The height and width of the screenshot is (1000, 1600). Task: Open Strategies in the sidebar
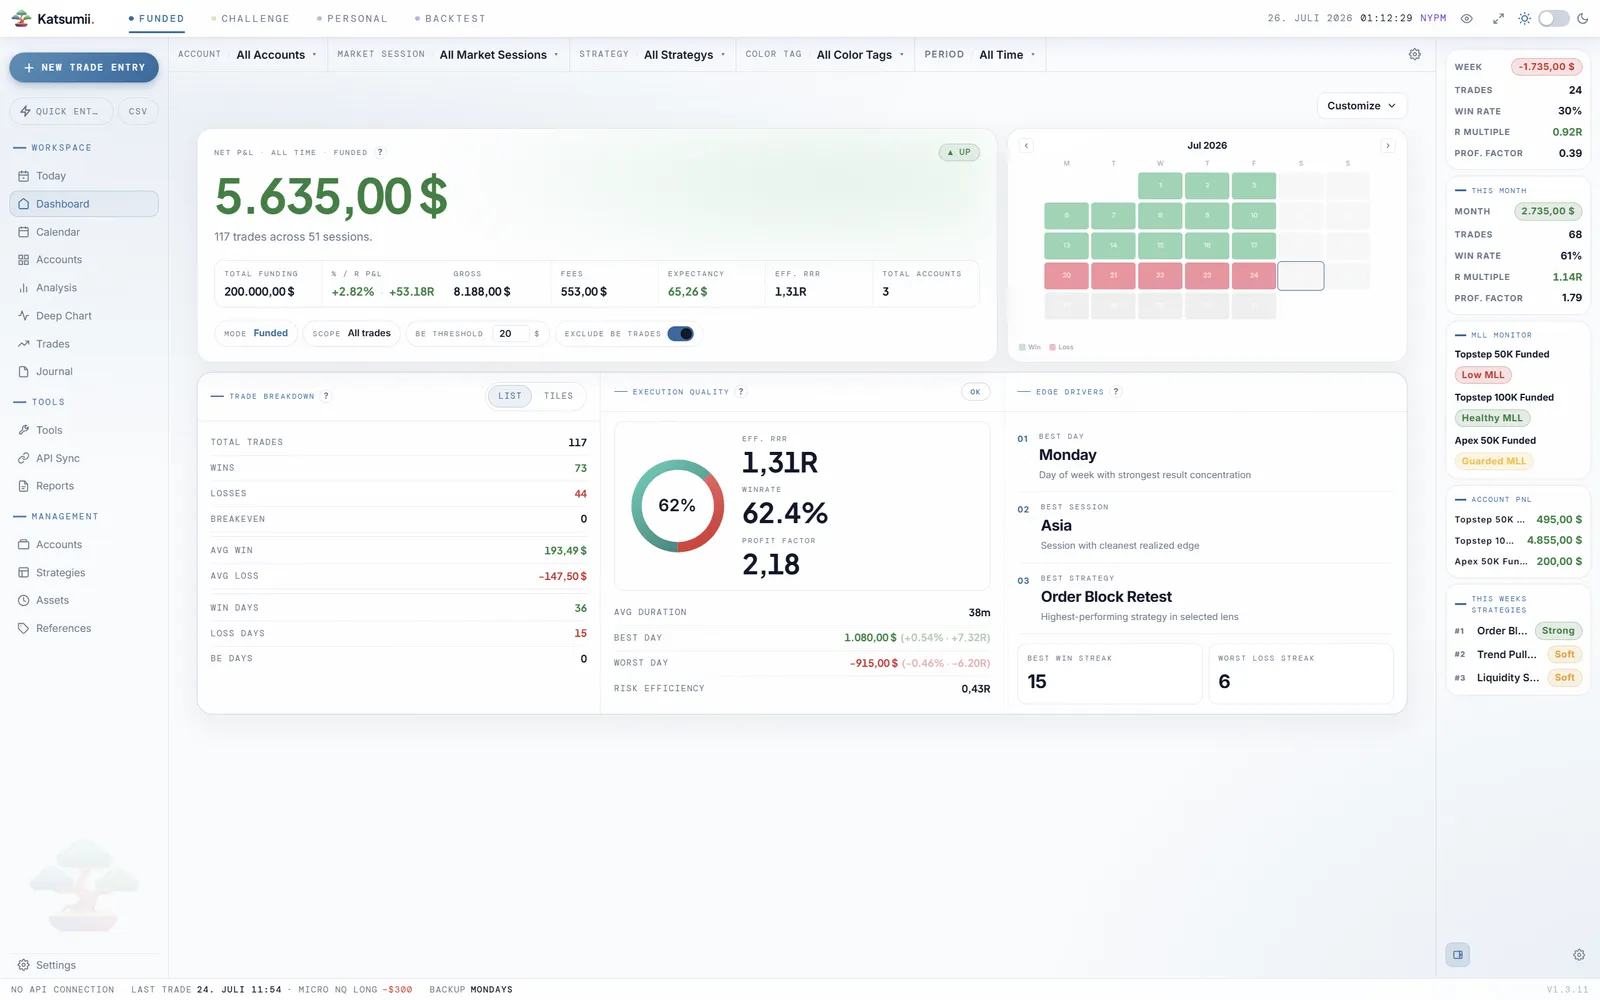click(84, 573)
